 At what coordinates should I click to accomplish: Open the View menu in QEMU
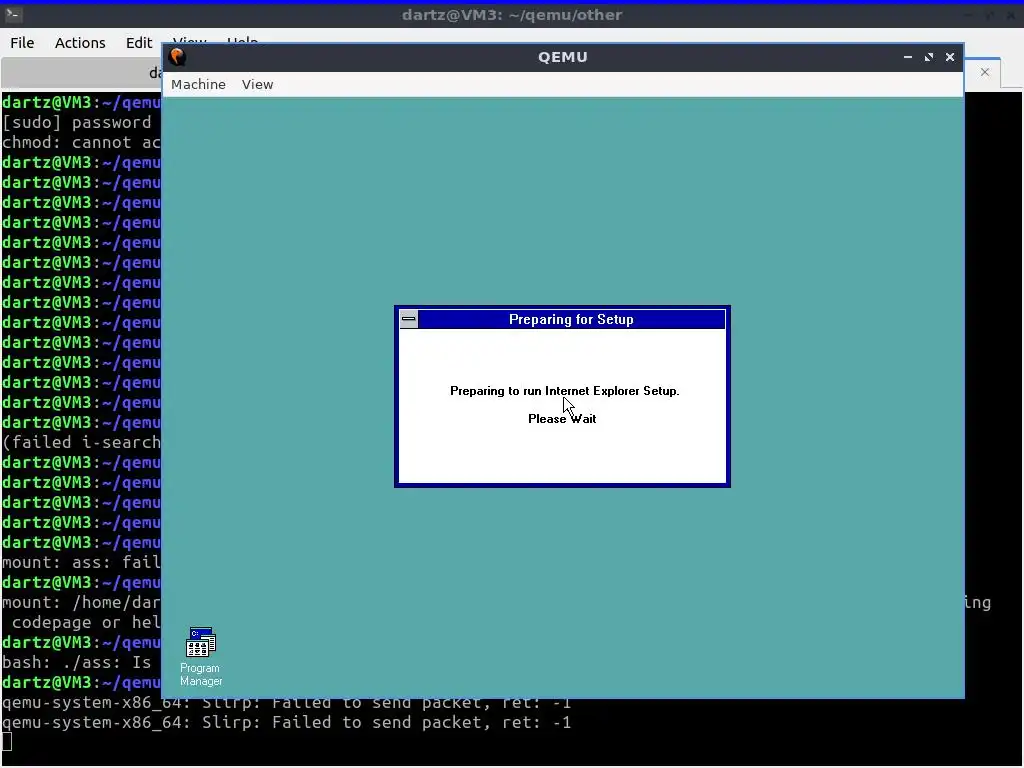(257, 84)
